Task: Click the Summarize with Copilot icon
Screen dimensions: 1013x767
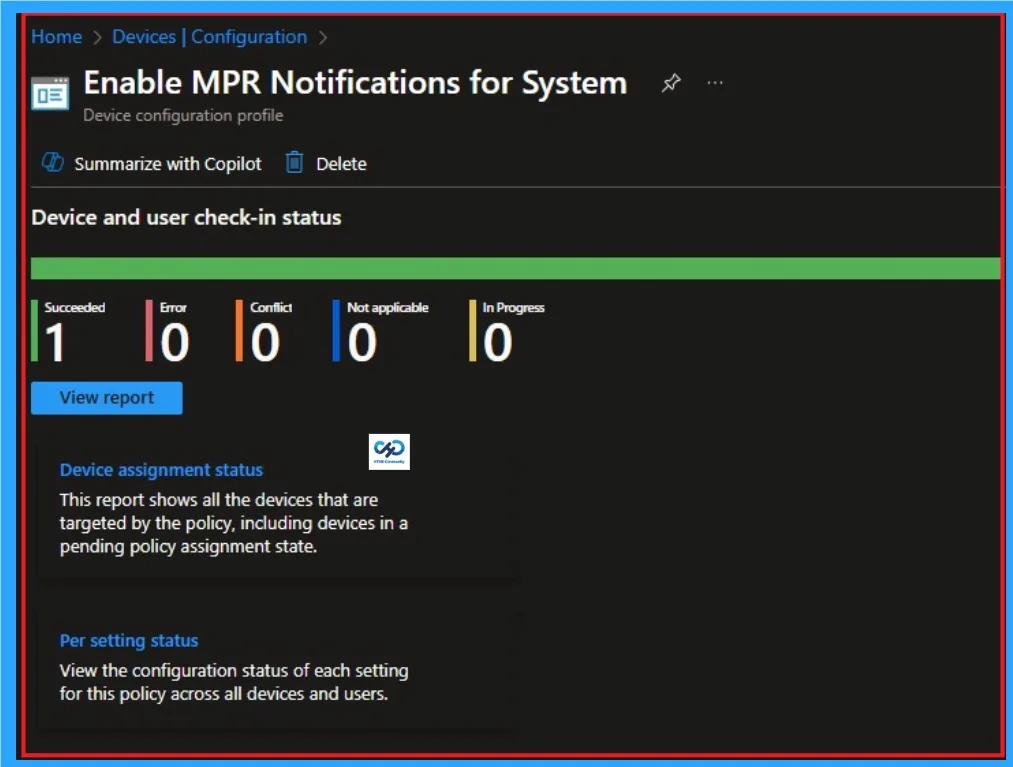Action: [x=52, y=162]
